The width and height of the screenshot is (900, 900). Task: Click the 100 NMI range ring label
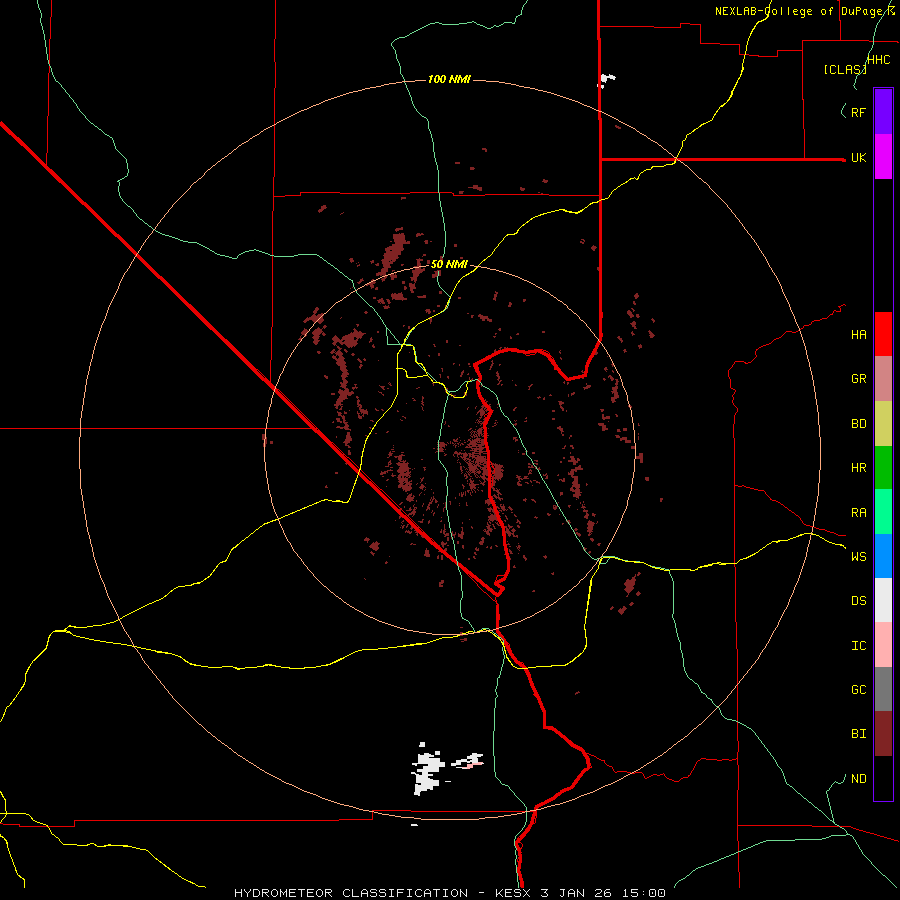click(x=449, y=79)
